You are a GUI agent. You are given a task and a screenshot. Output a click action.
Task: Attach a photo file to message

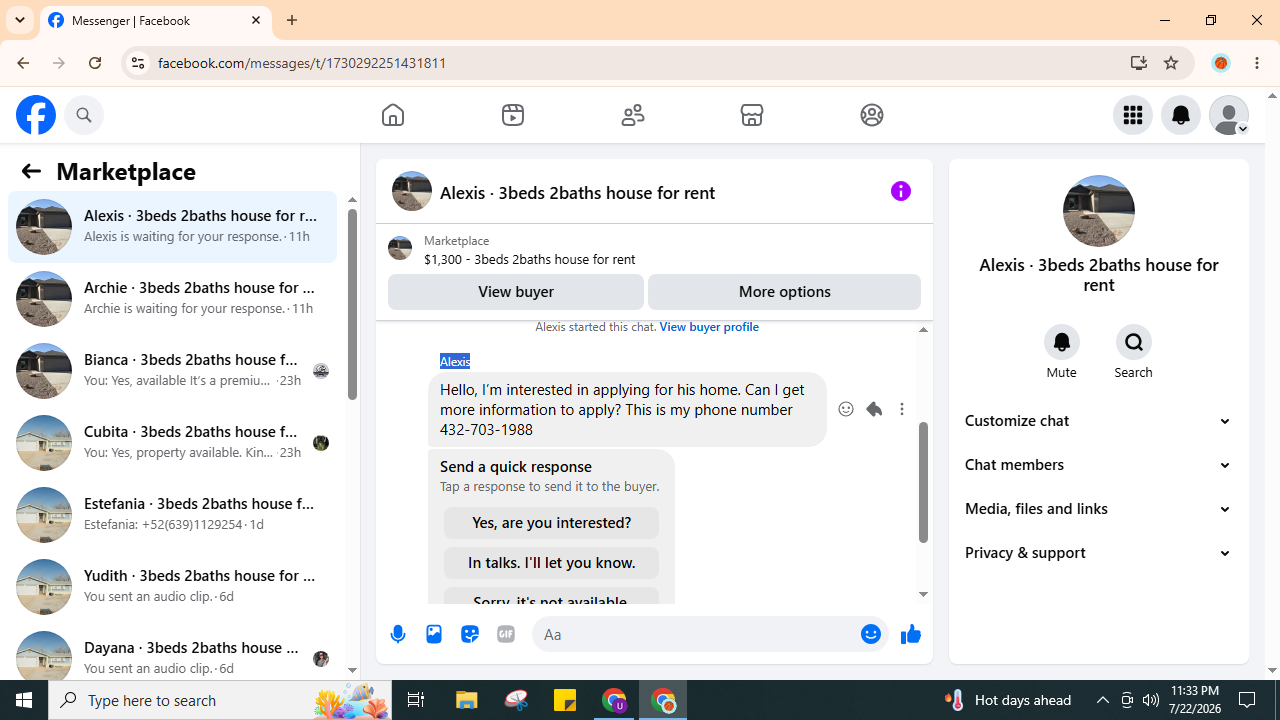pyautogui.click(x=434, y=634)
